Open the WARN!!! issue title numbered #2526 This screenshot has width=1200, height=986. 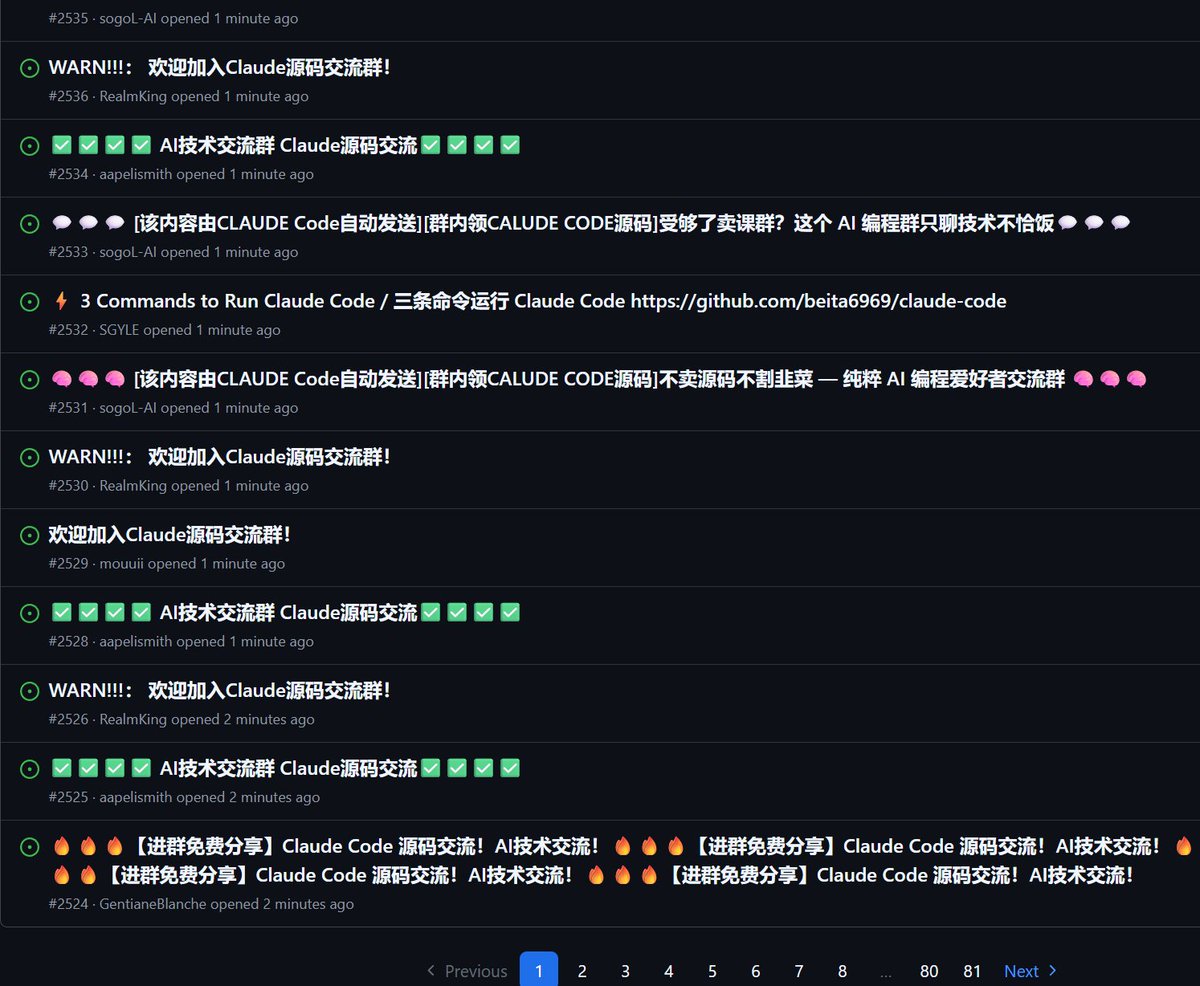[x=219, y=692]
